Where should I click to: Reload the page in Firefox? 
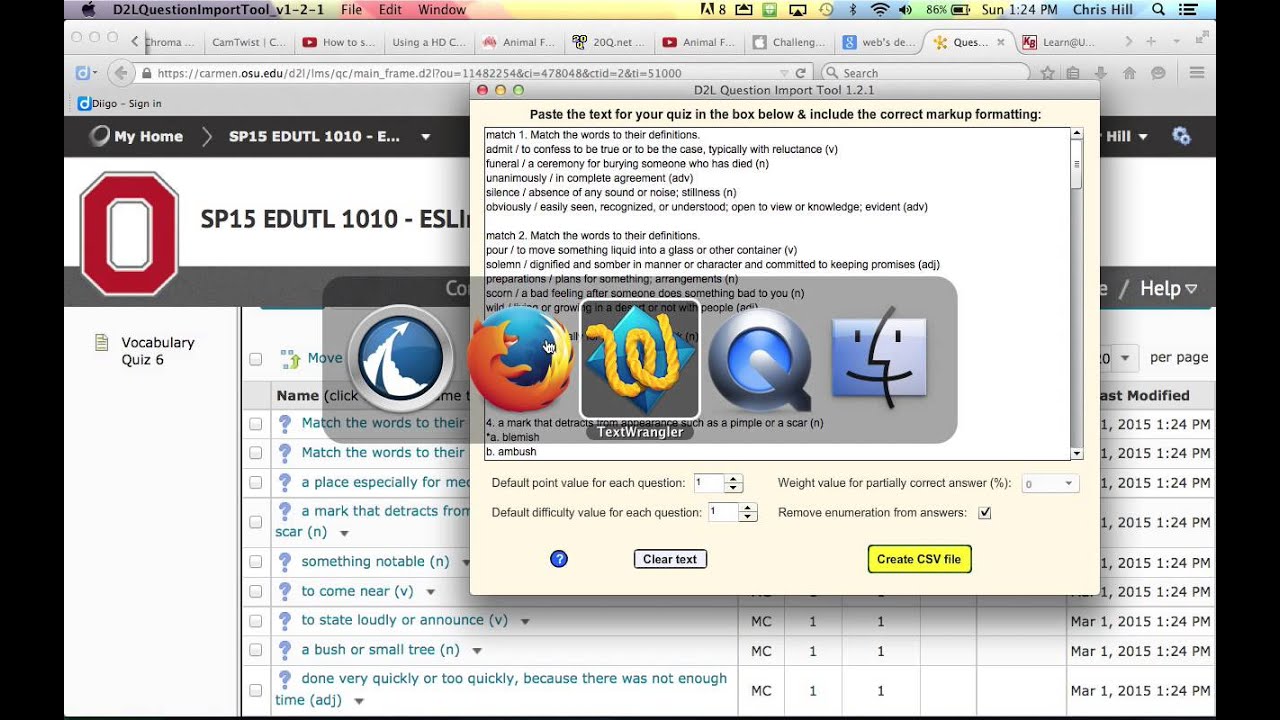[800, 73]
